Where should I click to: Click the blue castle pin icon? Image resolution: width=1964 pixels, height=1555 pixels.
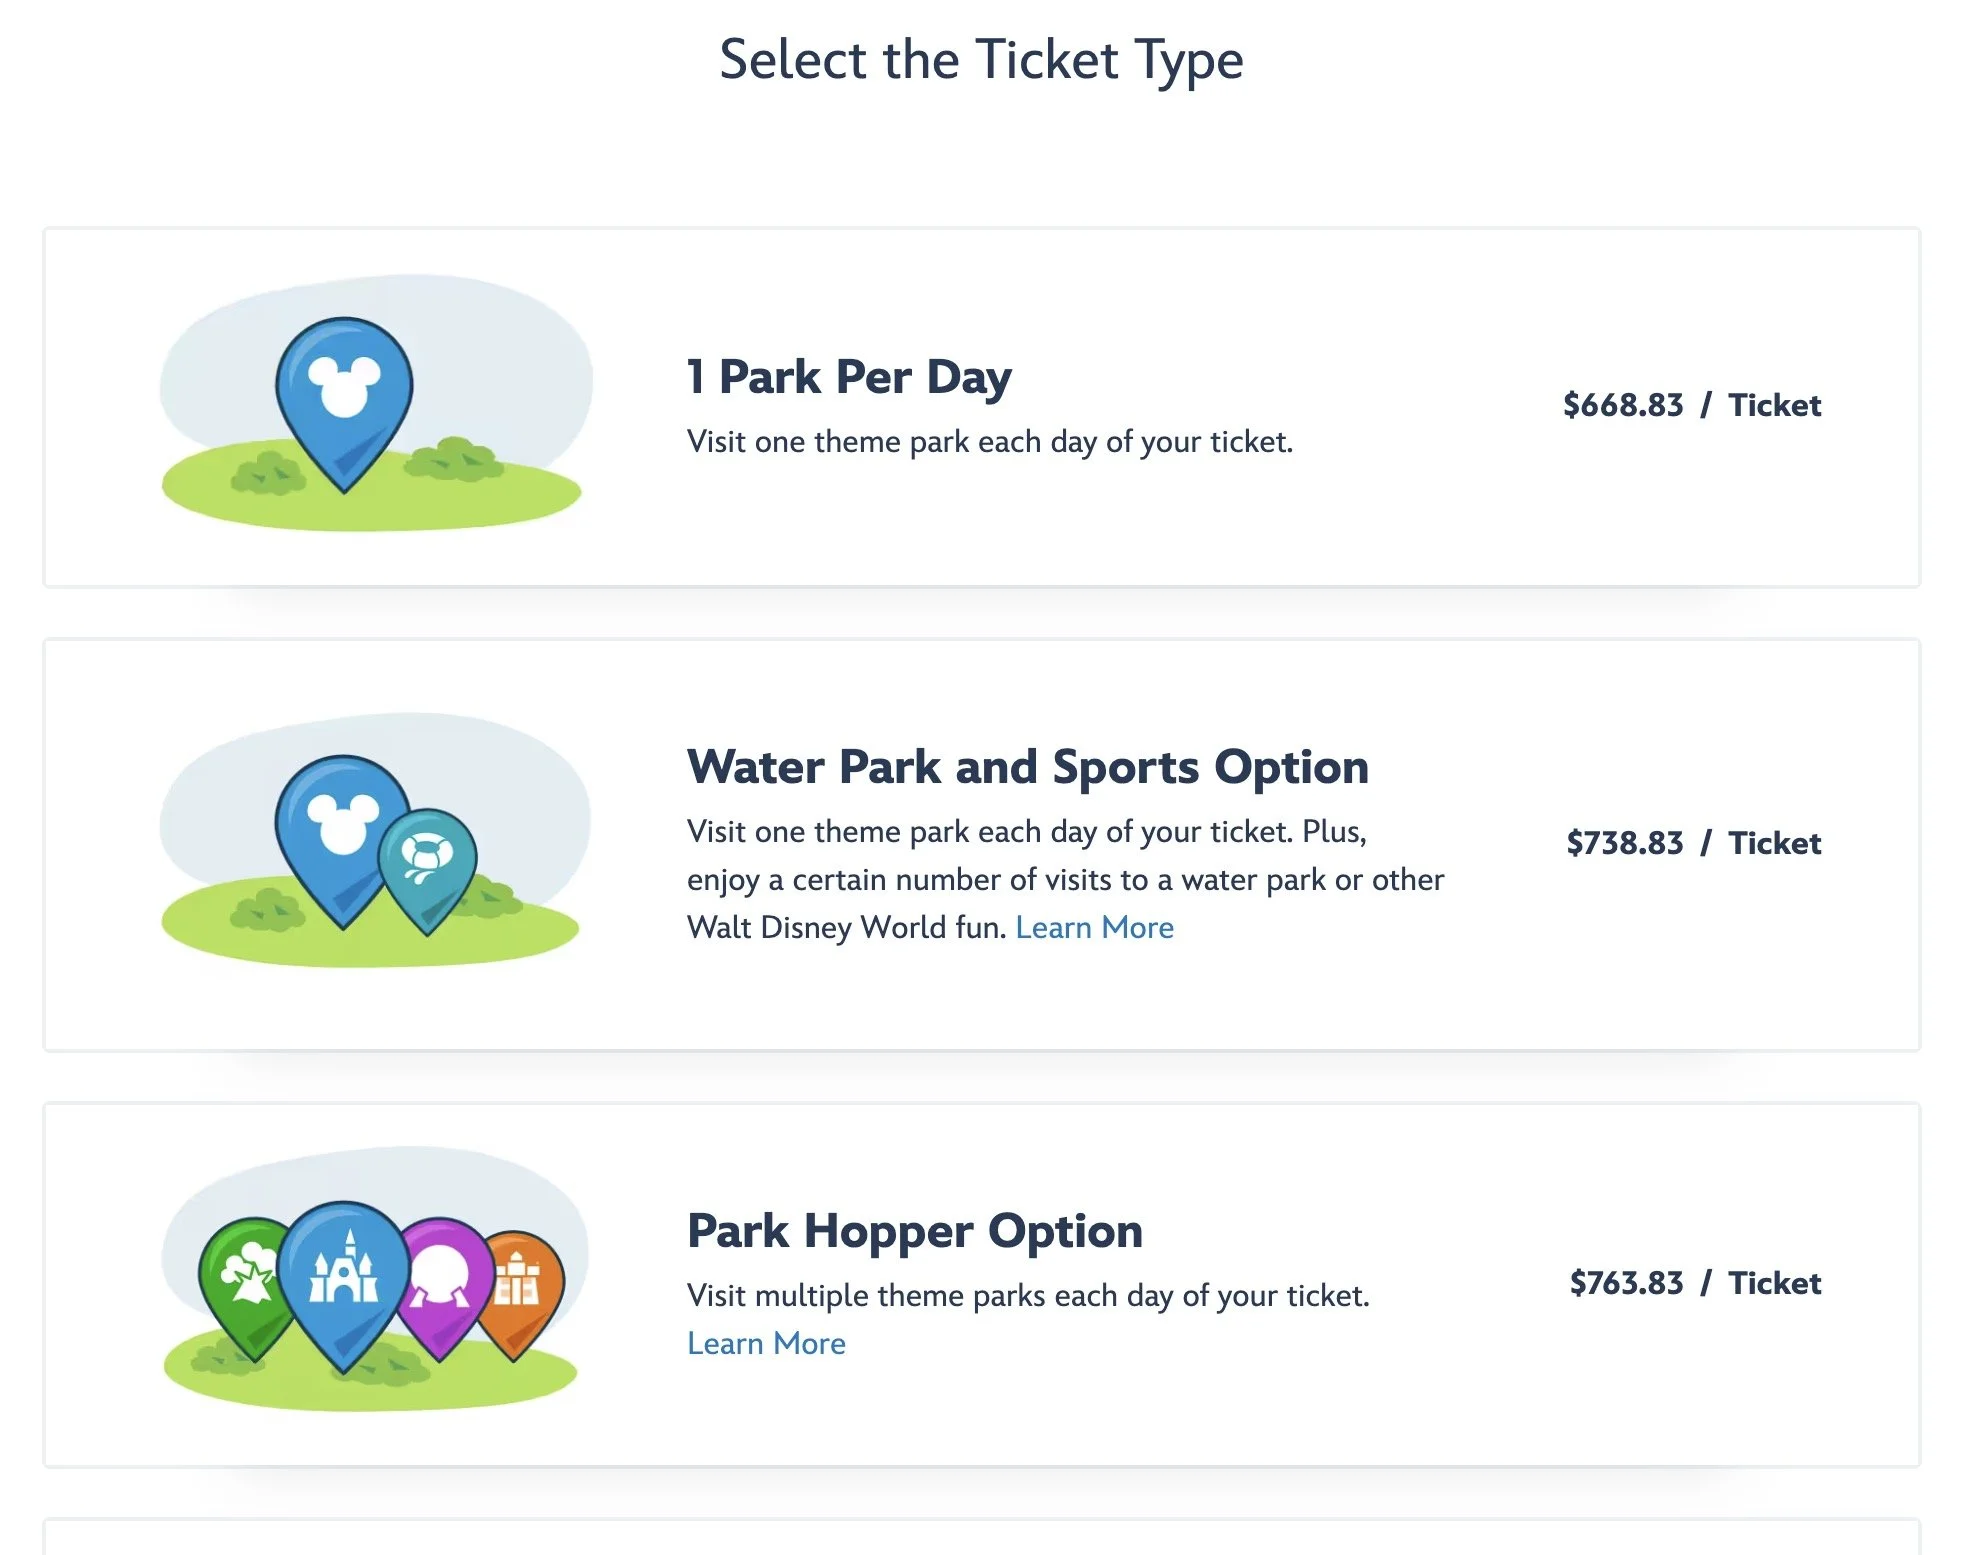click(344, 1272)
